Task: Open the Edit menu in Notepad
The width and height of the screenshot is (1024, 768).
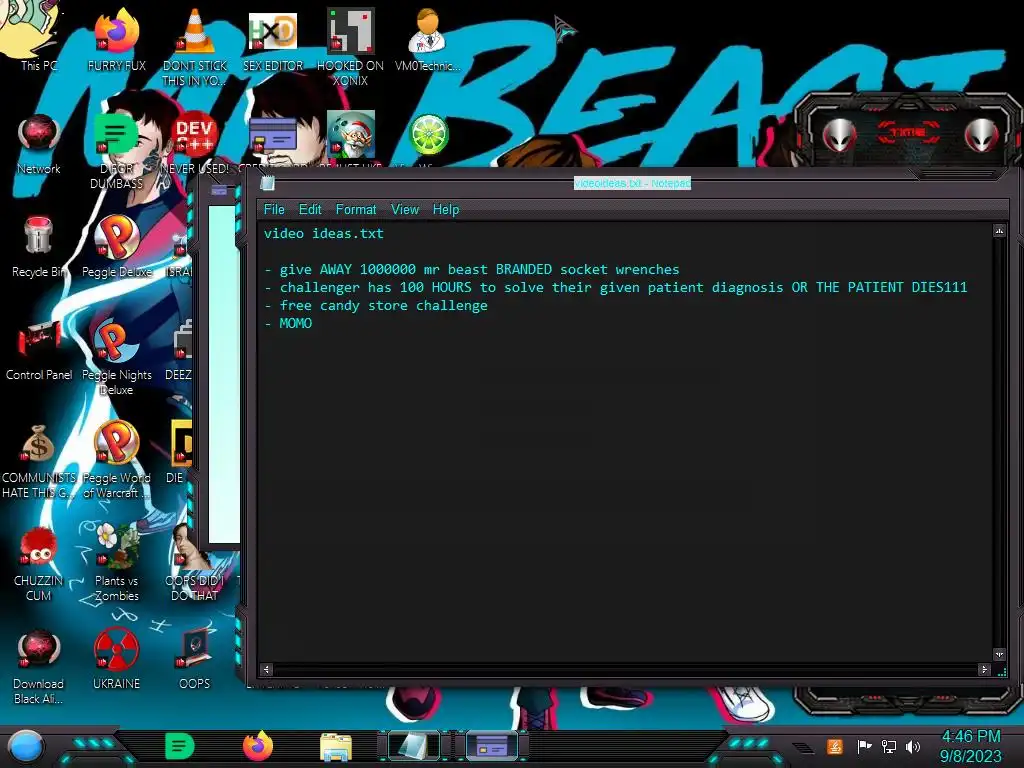Action: point(310,210)
